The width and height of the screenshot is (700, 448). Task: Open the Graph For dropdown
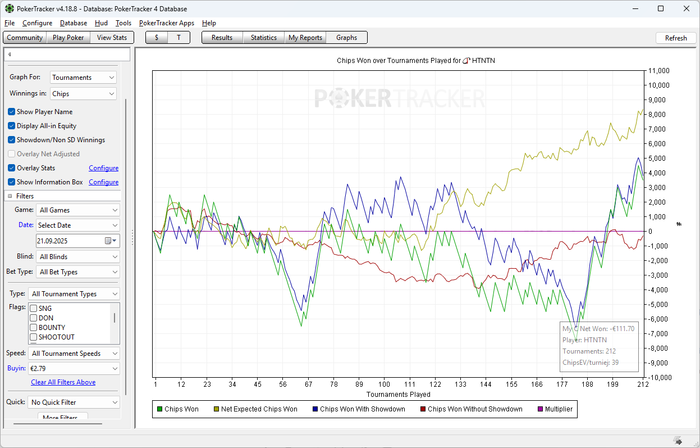coord(83,77)
